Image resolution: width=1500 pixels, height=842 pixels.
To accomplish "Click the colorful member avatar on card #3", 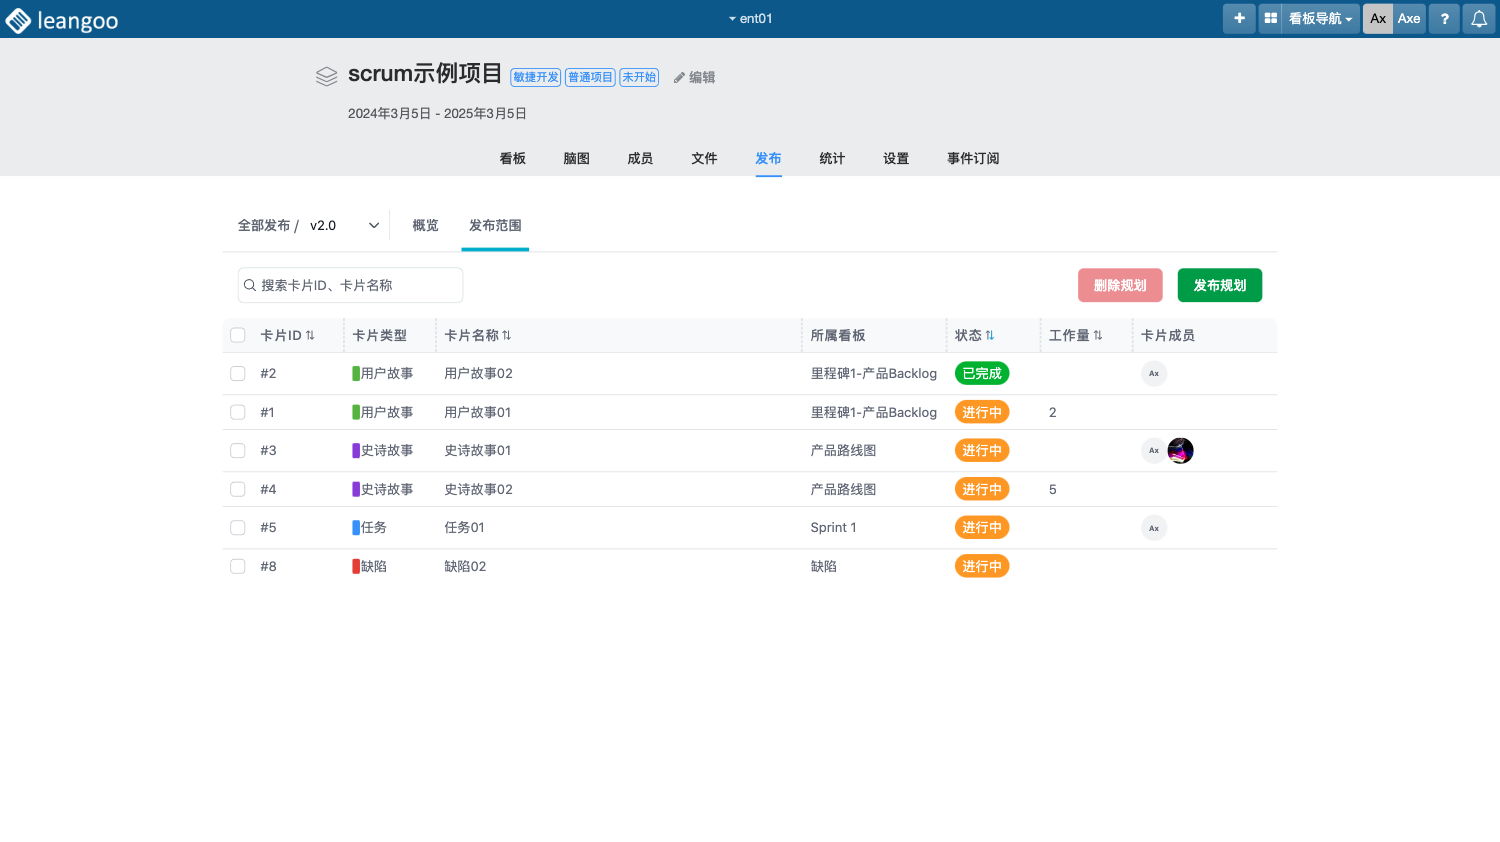I will pyautogui.click(x=1180, y=451).
